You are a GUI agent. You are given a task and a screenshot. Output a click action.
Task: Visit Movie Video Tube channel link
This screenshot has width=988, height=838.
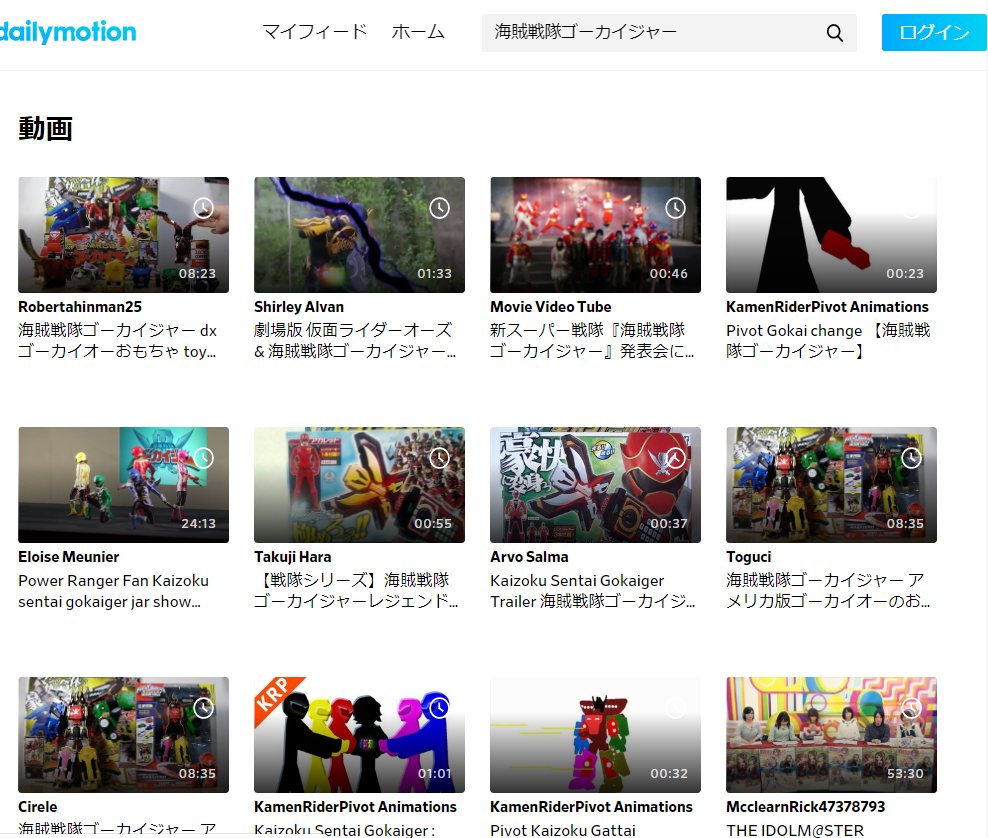coord(551,307)
